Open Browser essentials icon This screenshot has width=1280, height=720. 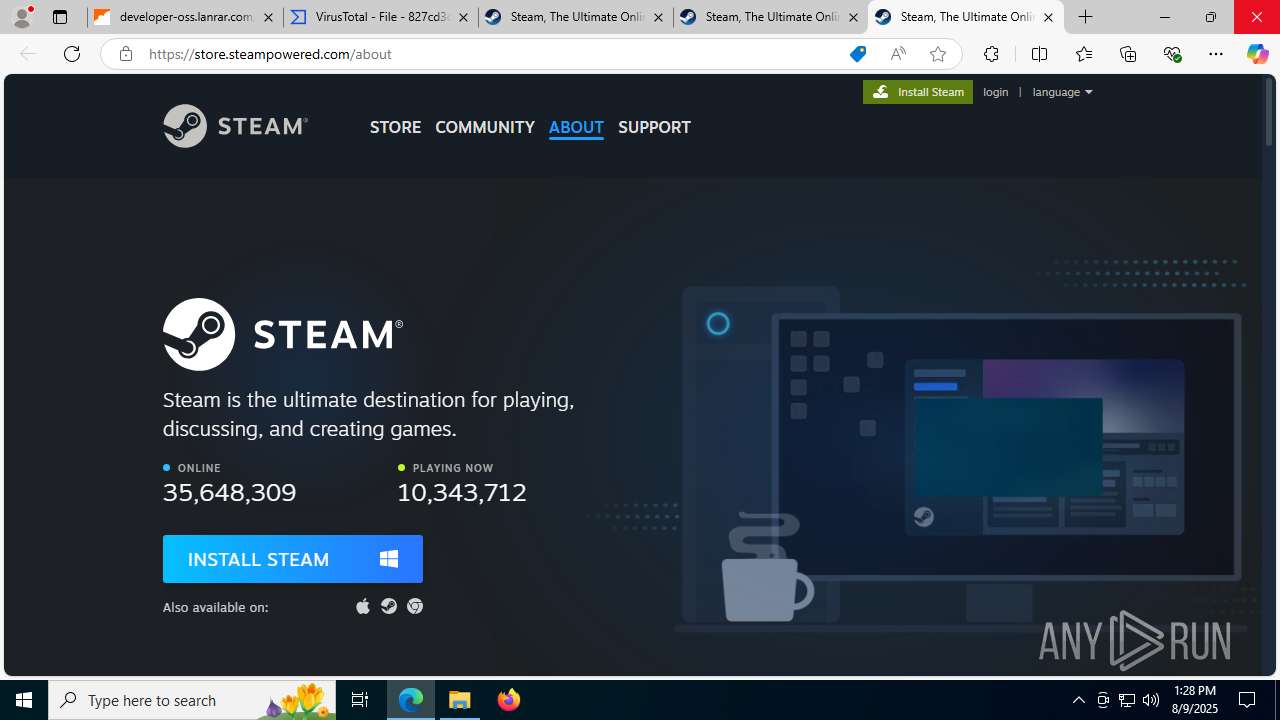pos(1172,54)
